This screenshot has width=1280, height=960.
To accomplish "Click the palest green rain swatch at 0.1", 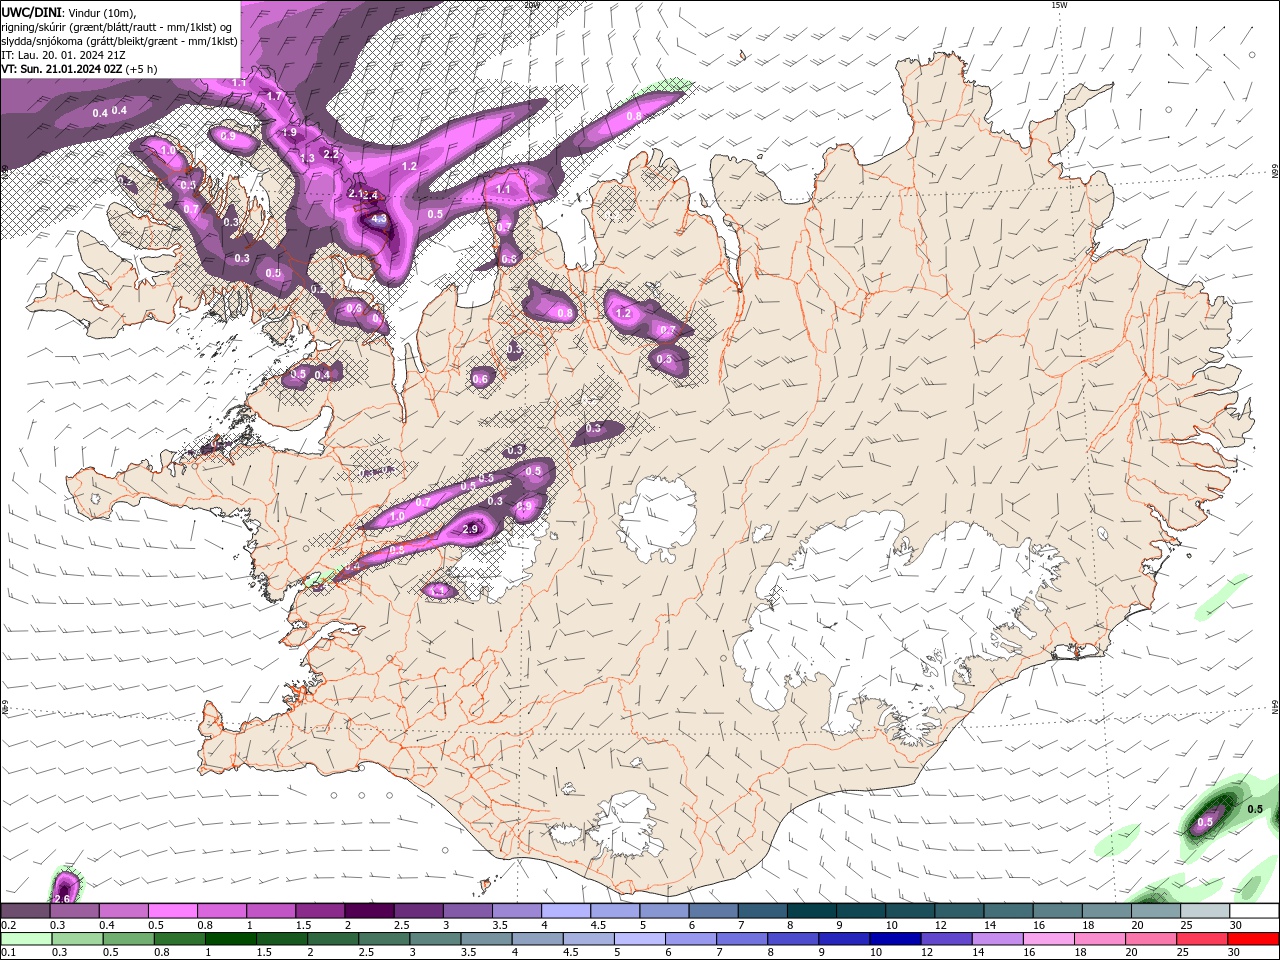I will 26,938.
